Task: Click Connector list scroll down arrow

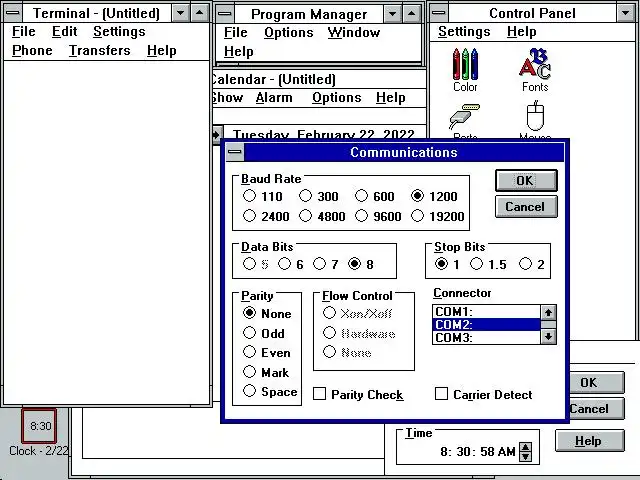Action: [548, 336]
